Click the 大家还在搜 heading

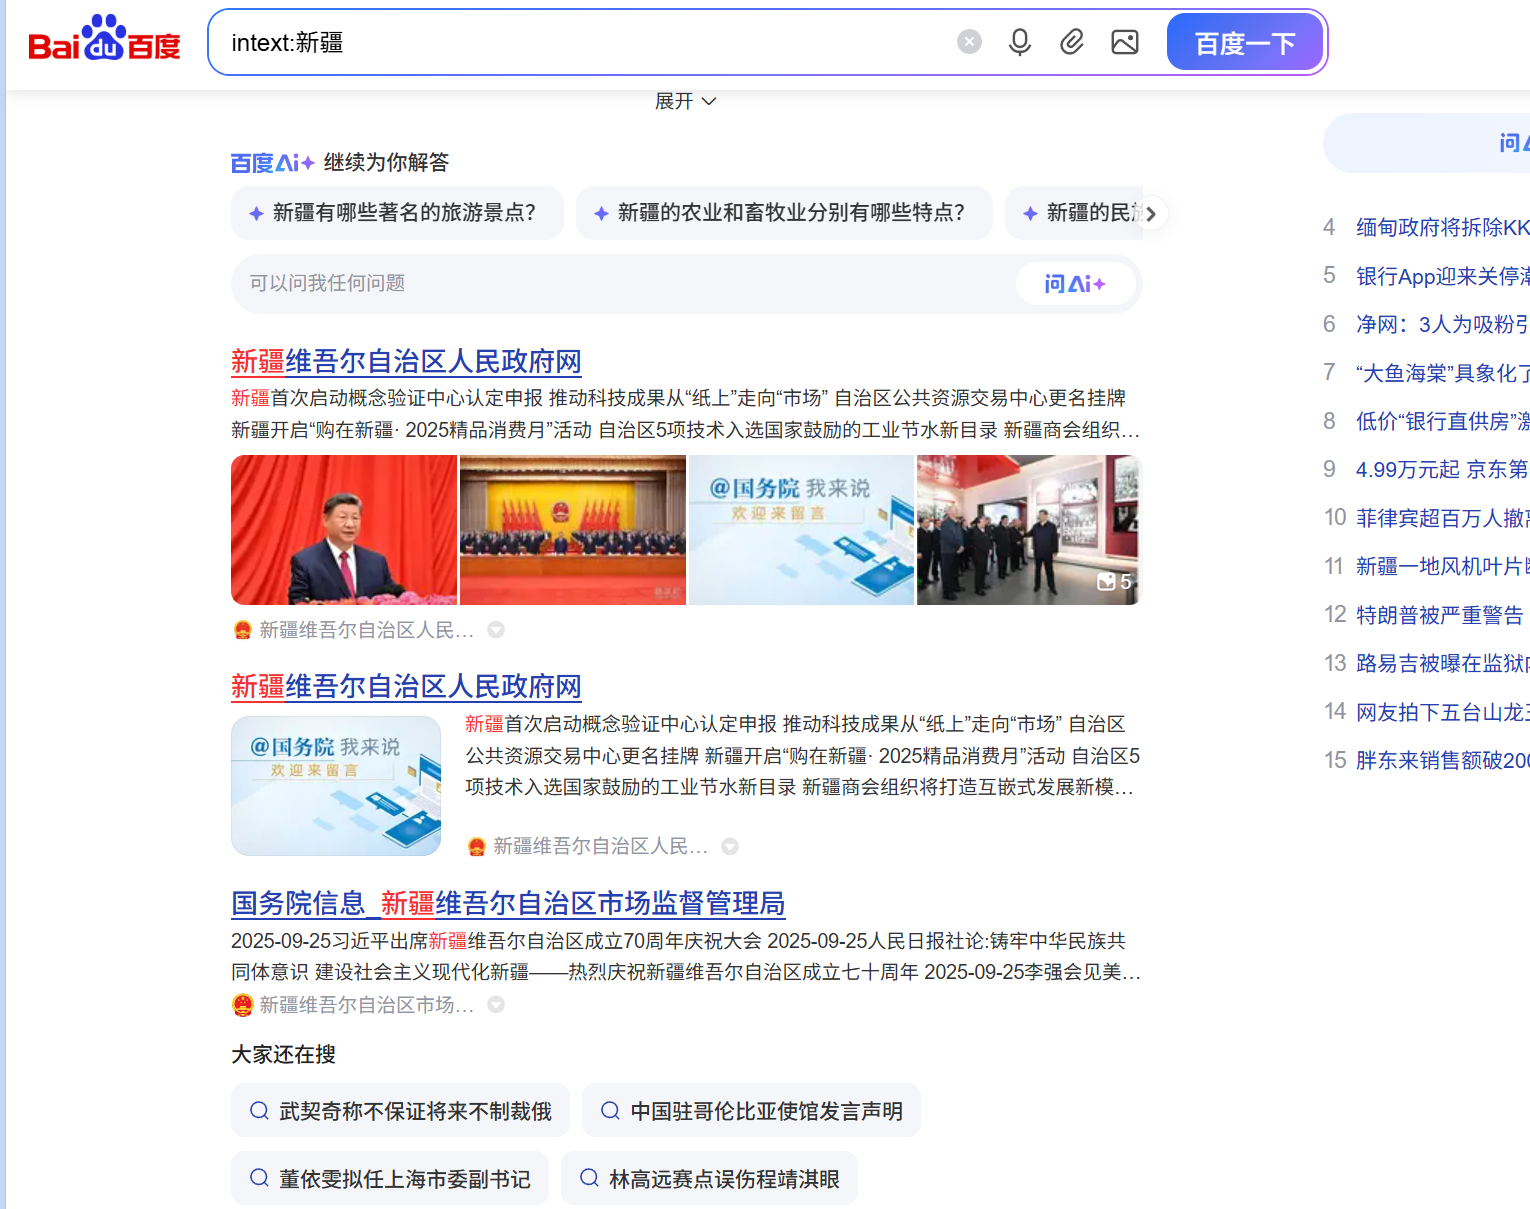[x=283, y=1054]
